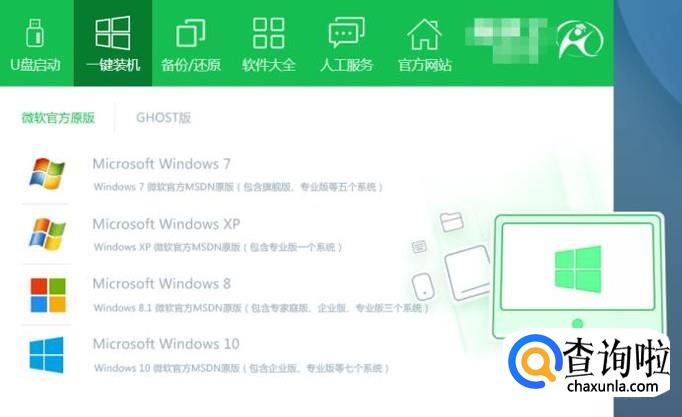The image size is (682, 417).
Task: Click the blue Windows 10 logo
Action: point(47,355)
